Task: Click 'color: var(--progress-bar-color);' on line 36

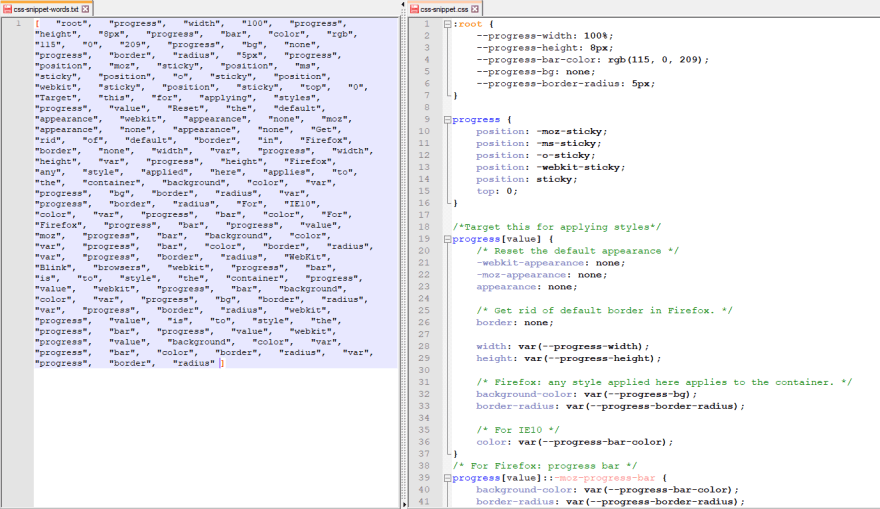Action: tap(575, 442)
